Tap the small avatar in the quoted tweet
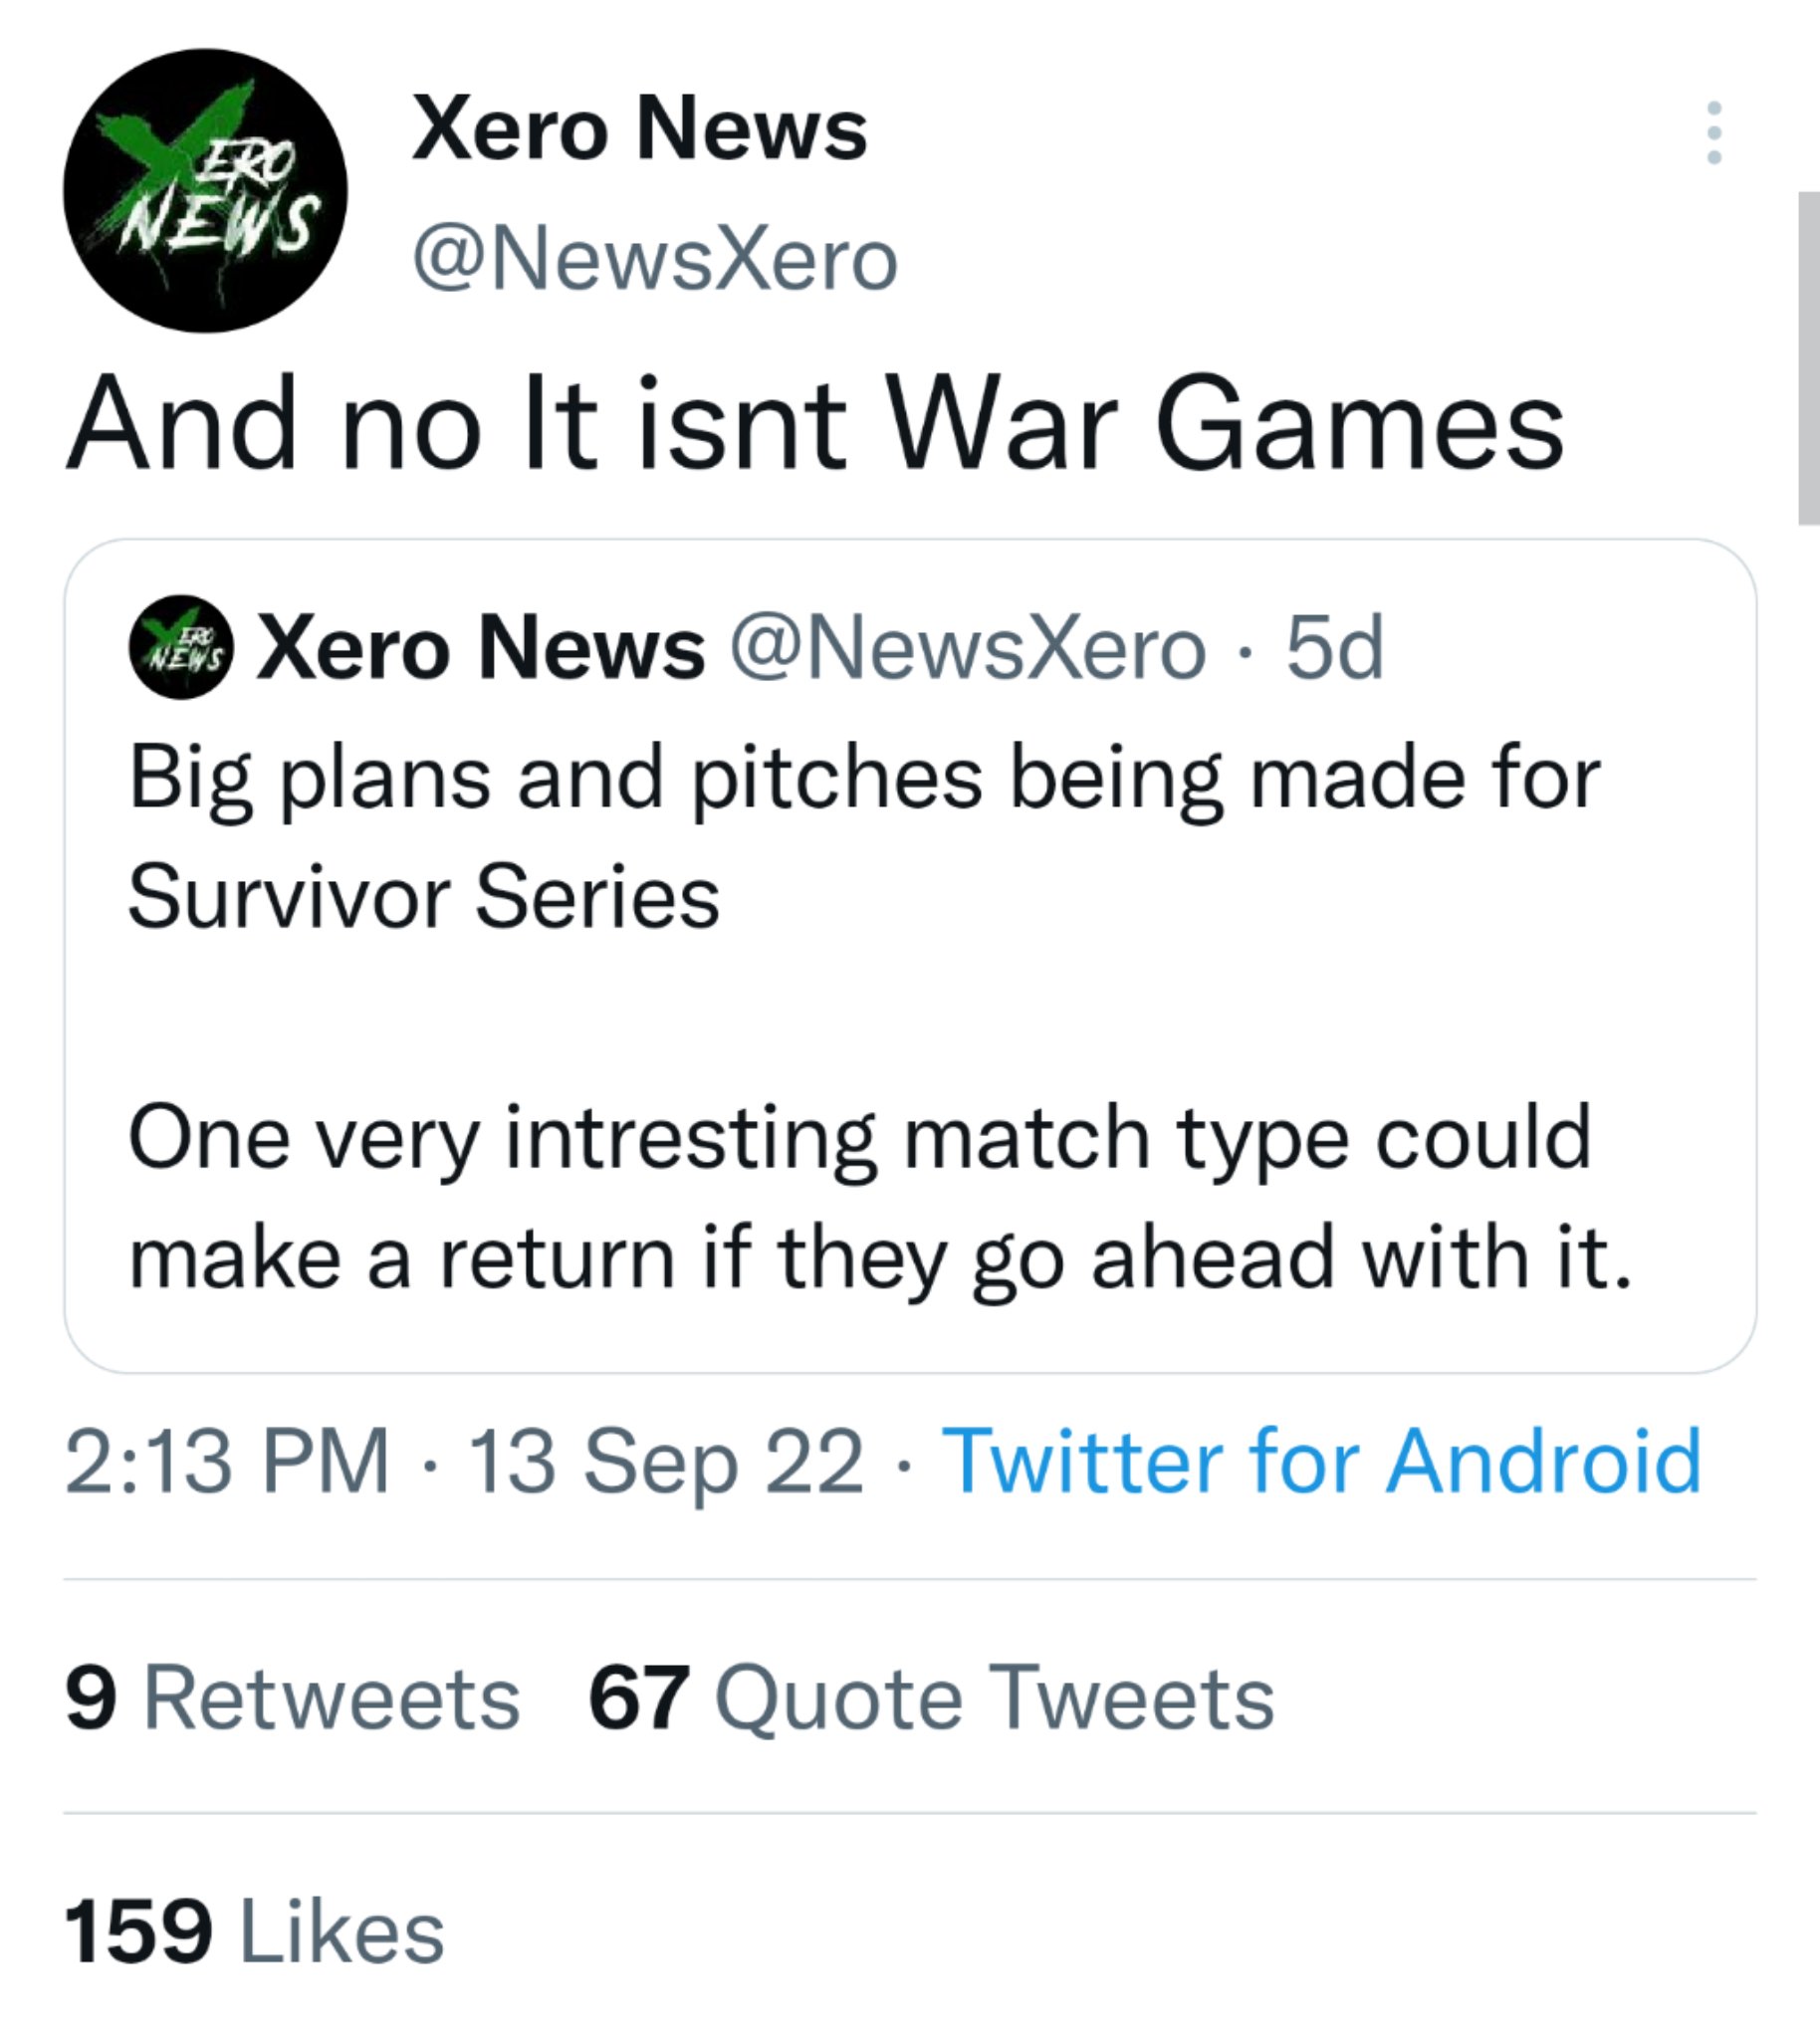The image size is (1820, 2039). [181, 648]
